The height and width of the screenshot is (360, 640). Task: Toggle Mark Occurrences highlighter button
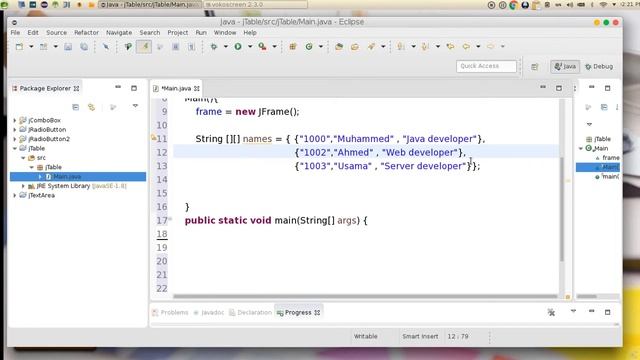coord(144,47)
